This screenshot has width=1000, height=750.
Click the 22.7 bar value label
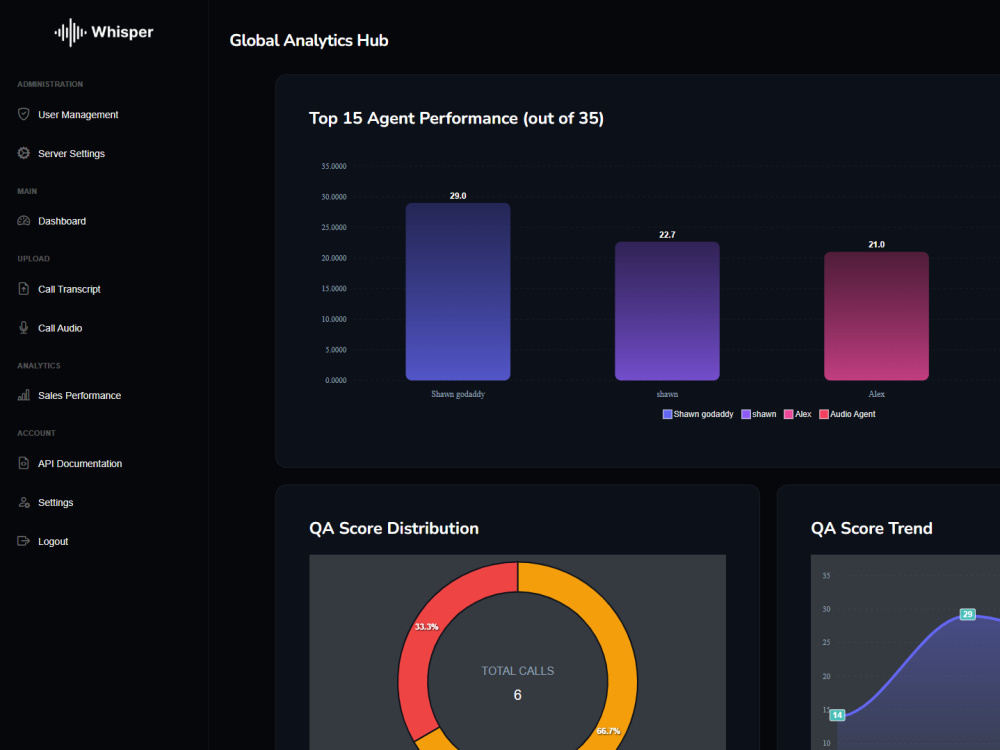coord(667,235)
